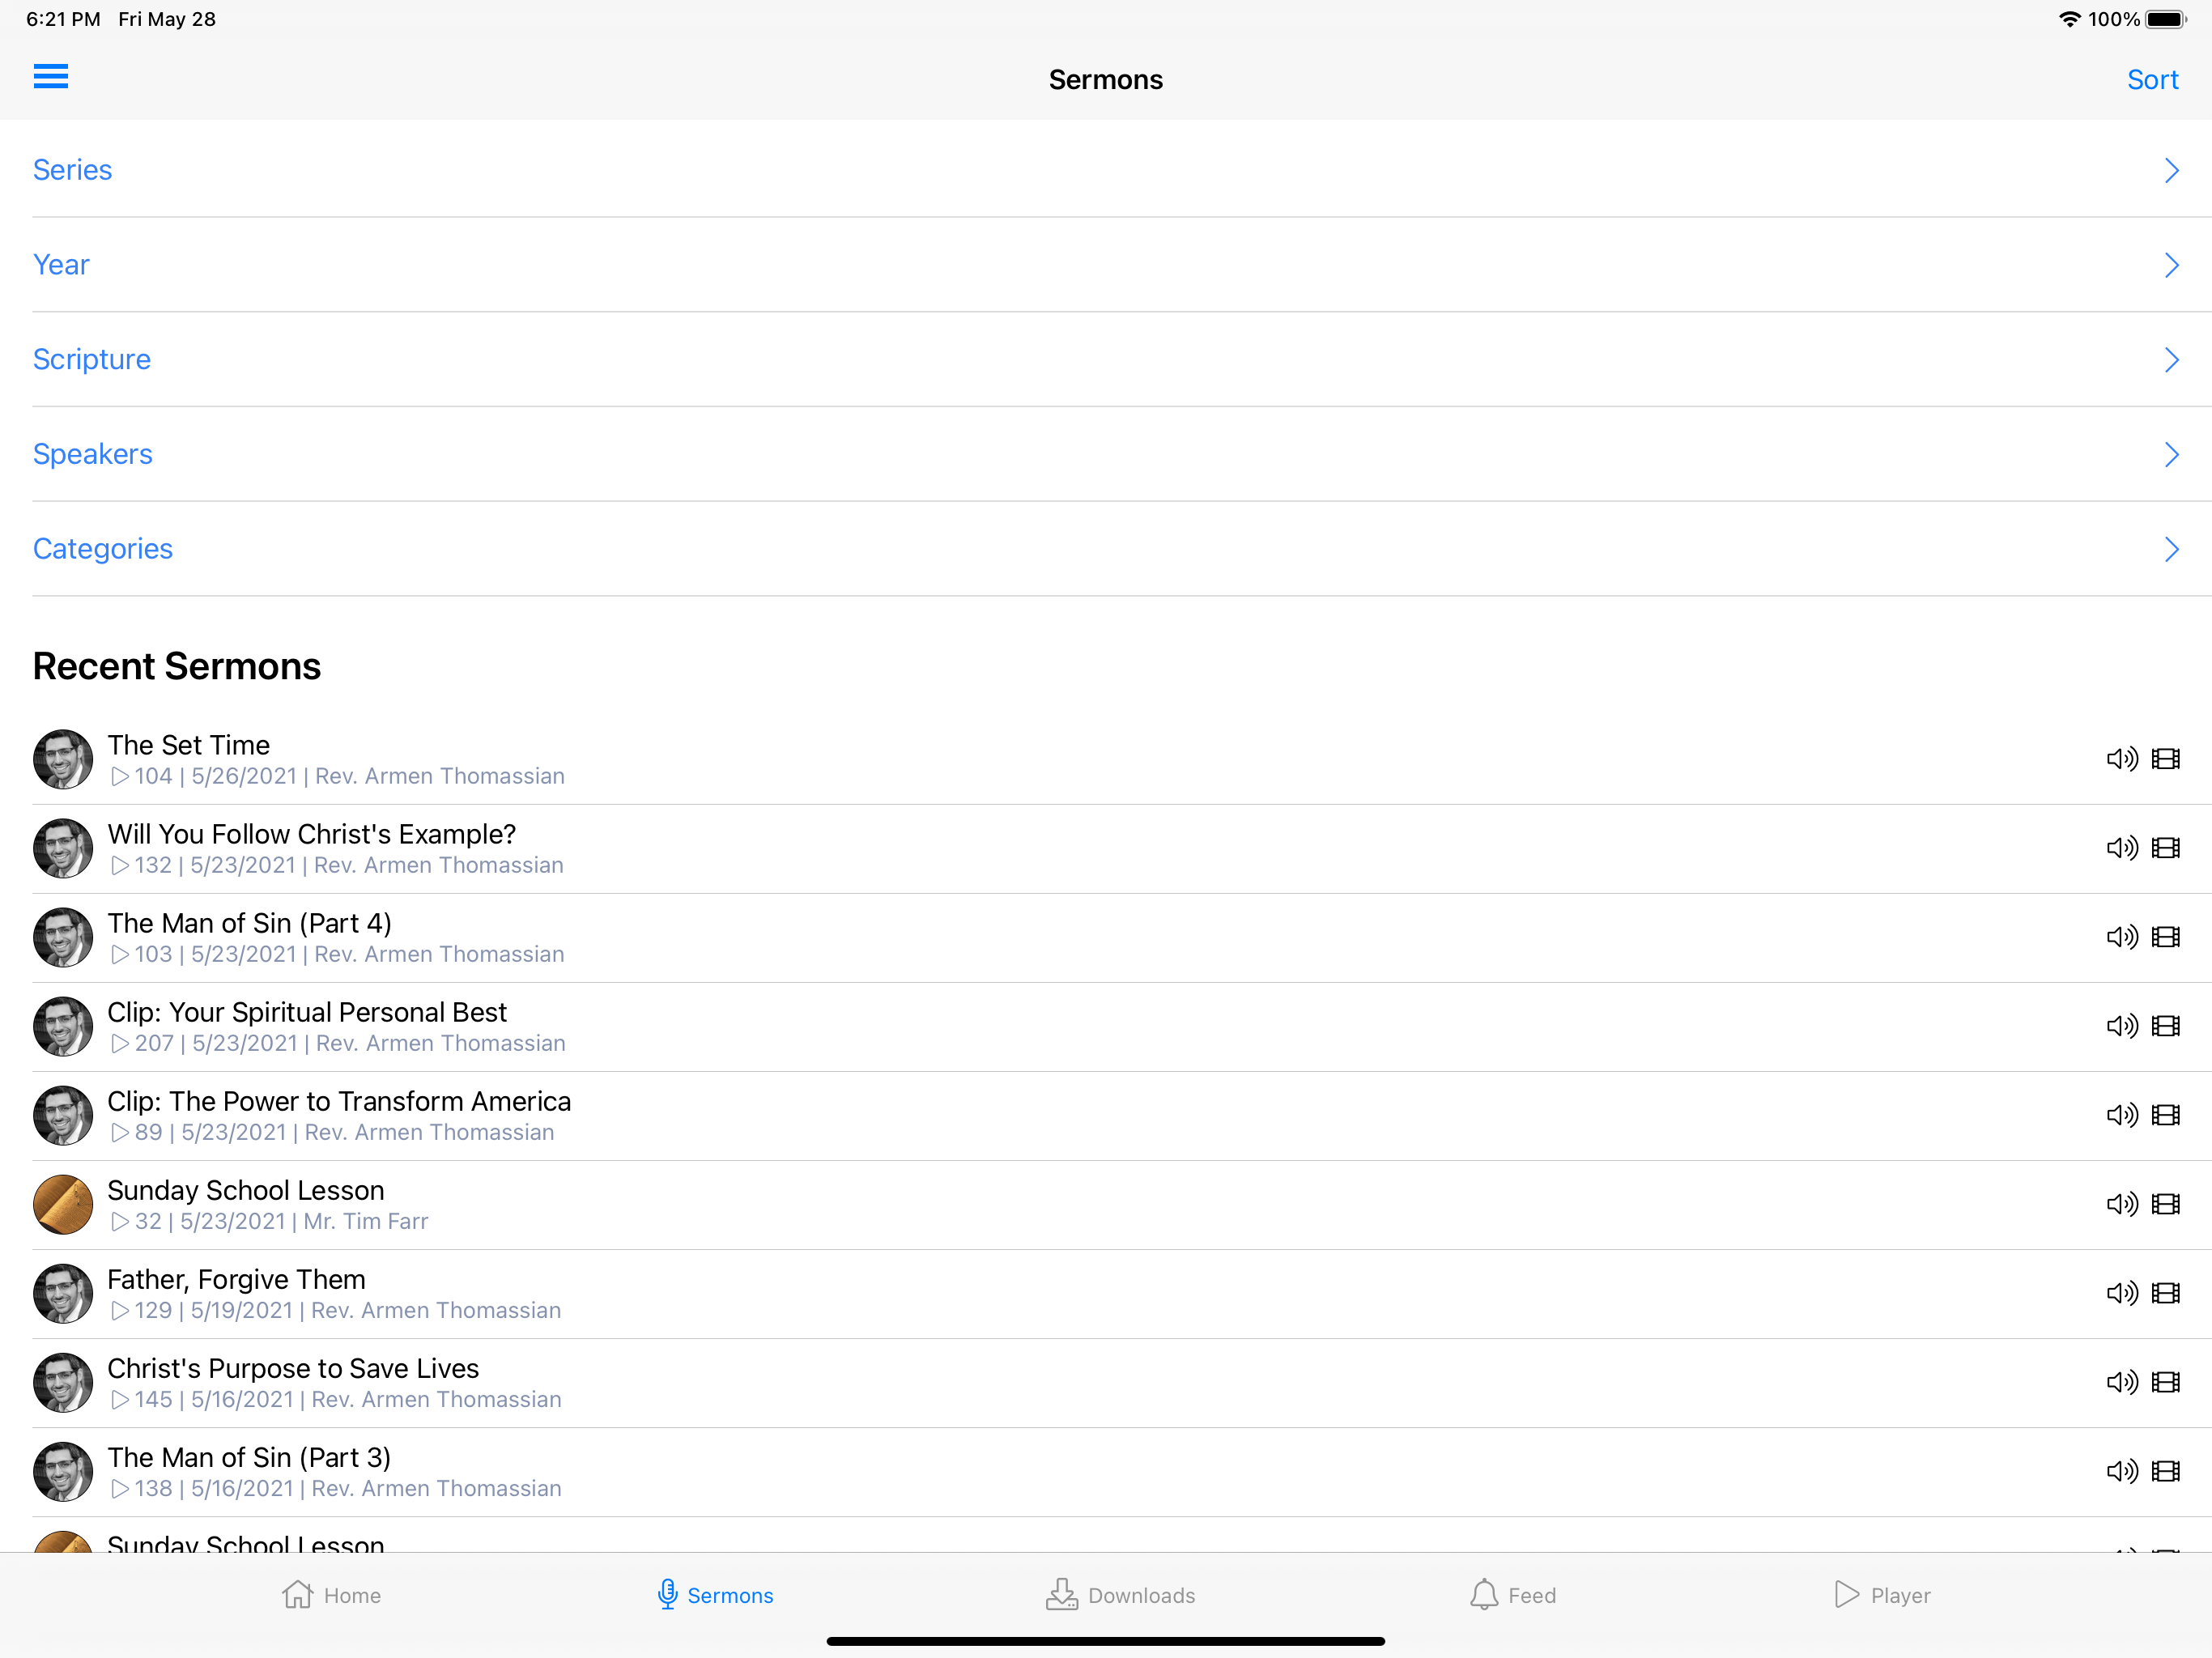Open the Feed tab
The image size is (2212, 1658).
1512,1595
